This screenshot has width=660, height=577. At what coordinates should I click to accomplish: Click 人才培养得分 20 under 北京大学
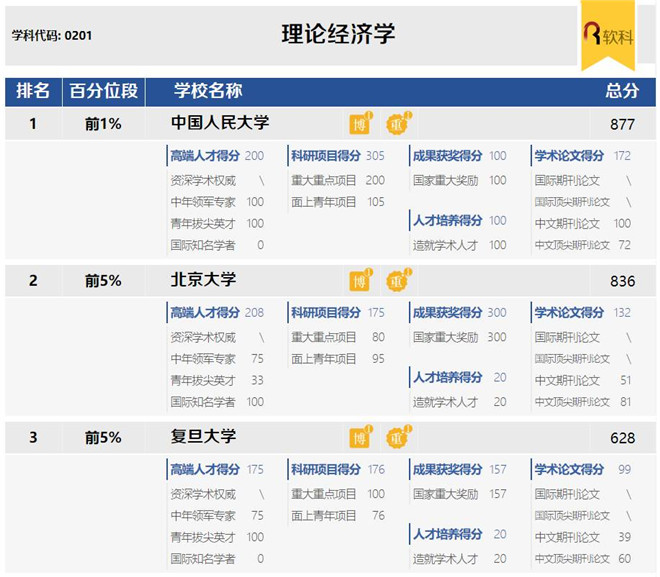pos(459,378)
